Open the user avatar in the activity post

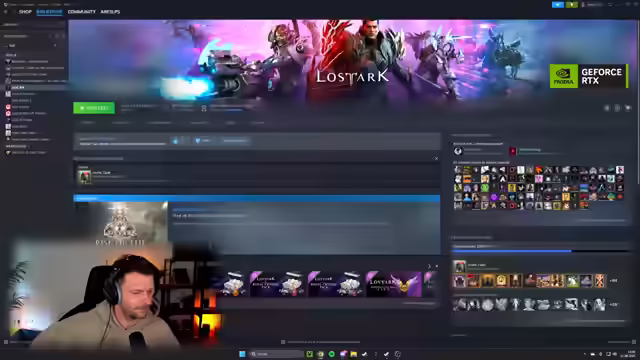84,177
